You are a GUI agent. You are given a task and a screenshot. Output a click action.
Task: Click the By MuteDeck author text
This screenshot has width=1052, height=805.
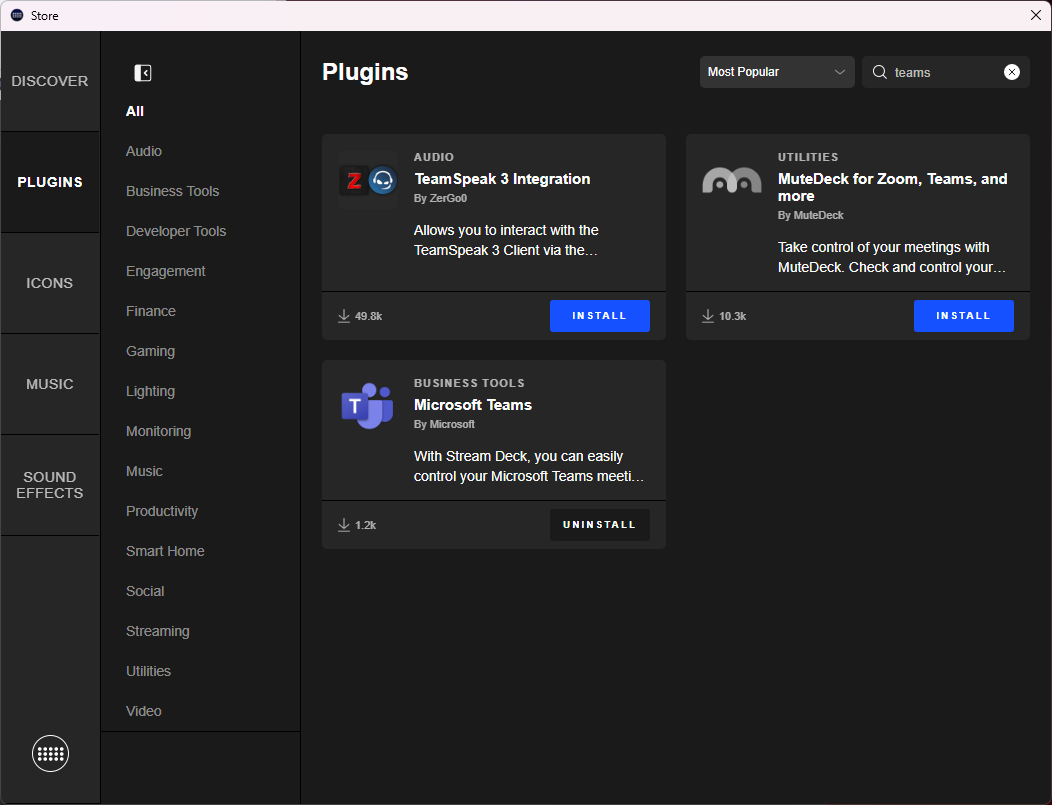810,215
